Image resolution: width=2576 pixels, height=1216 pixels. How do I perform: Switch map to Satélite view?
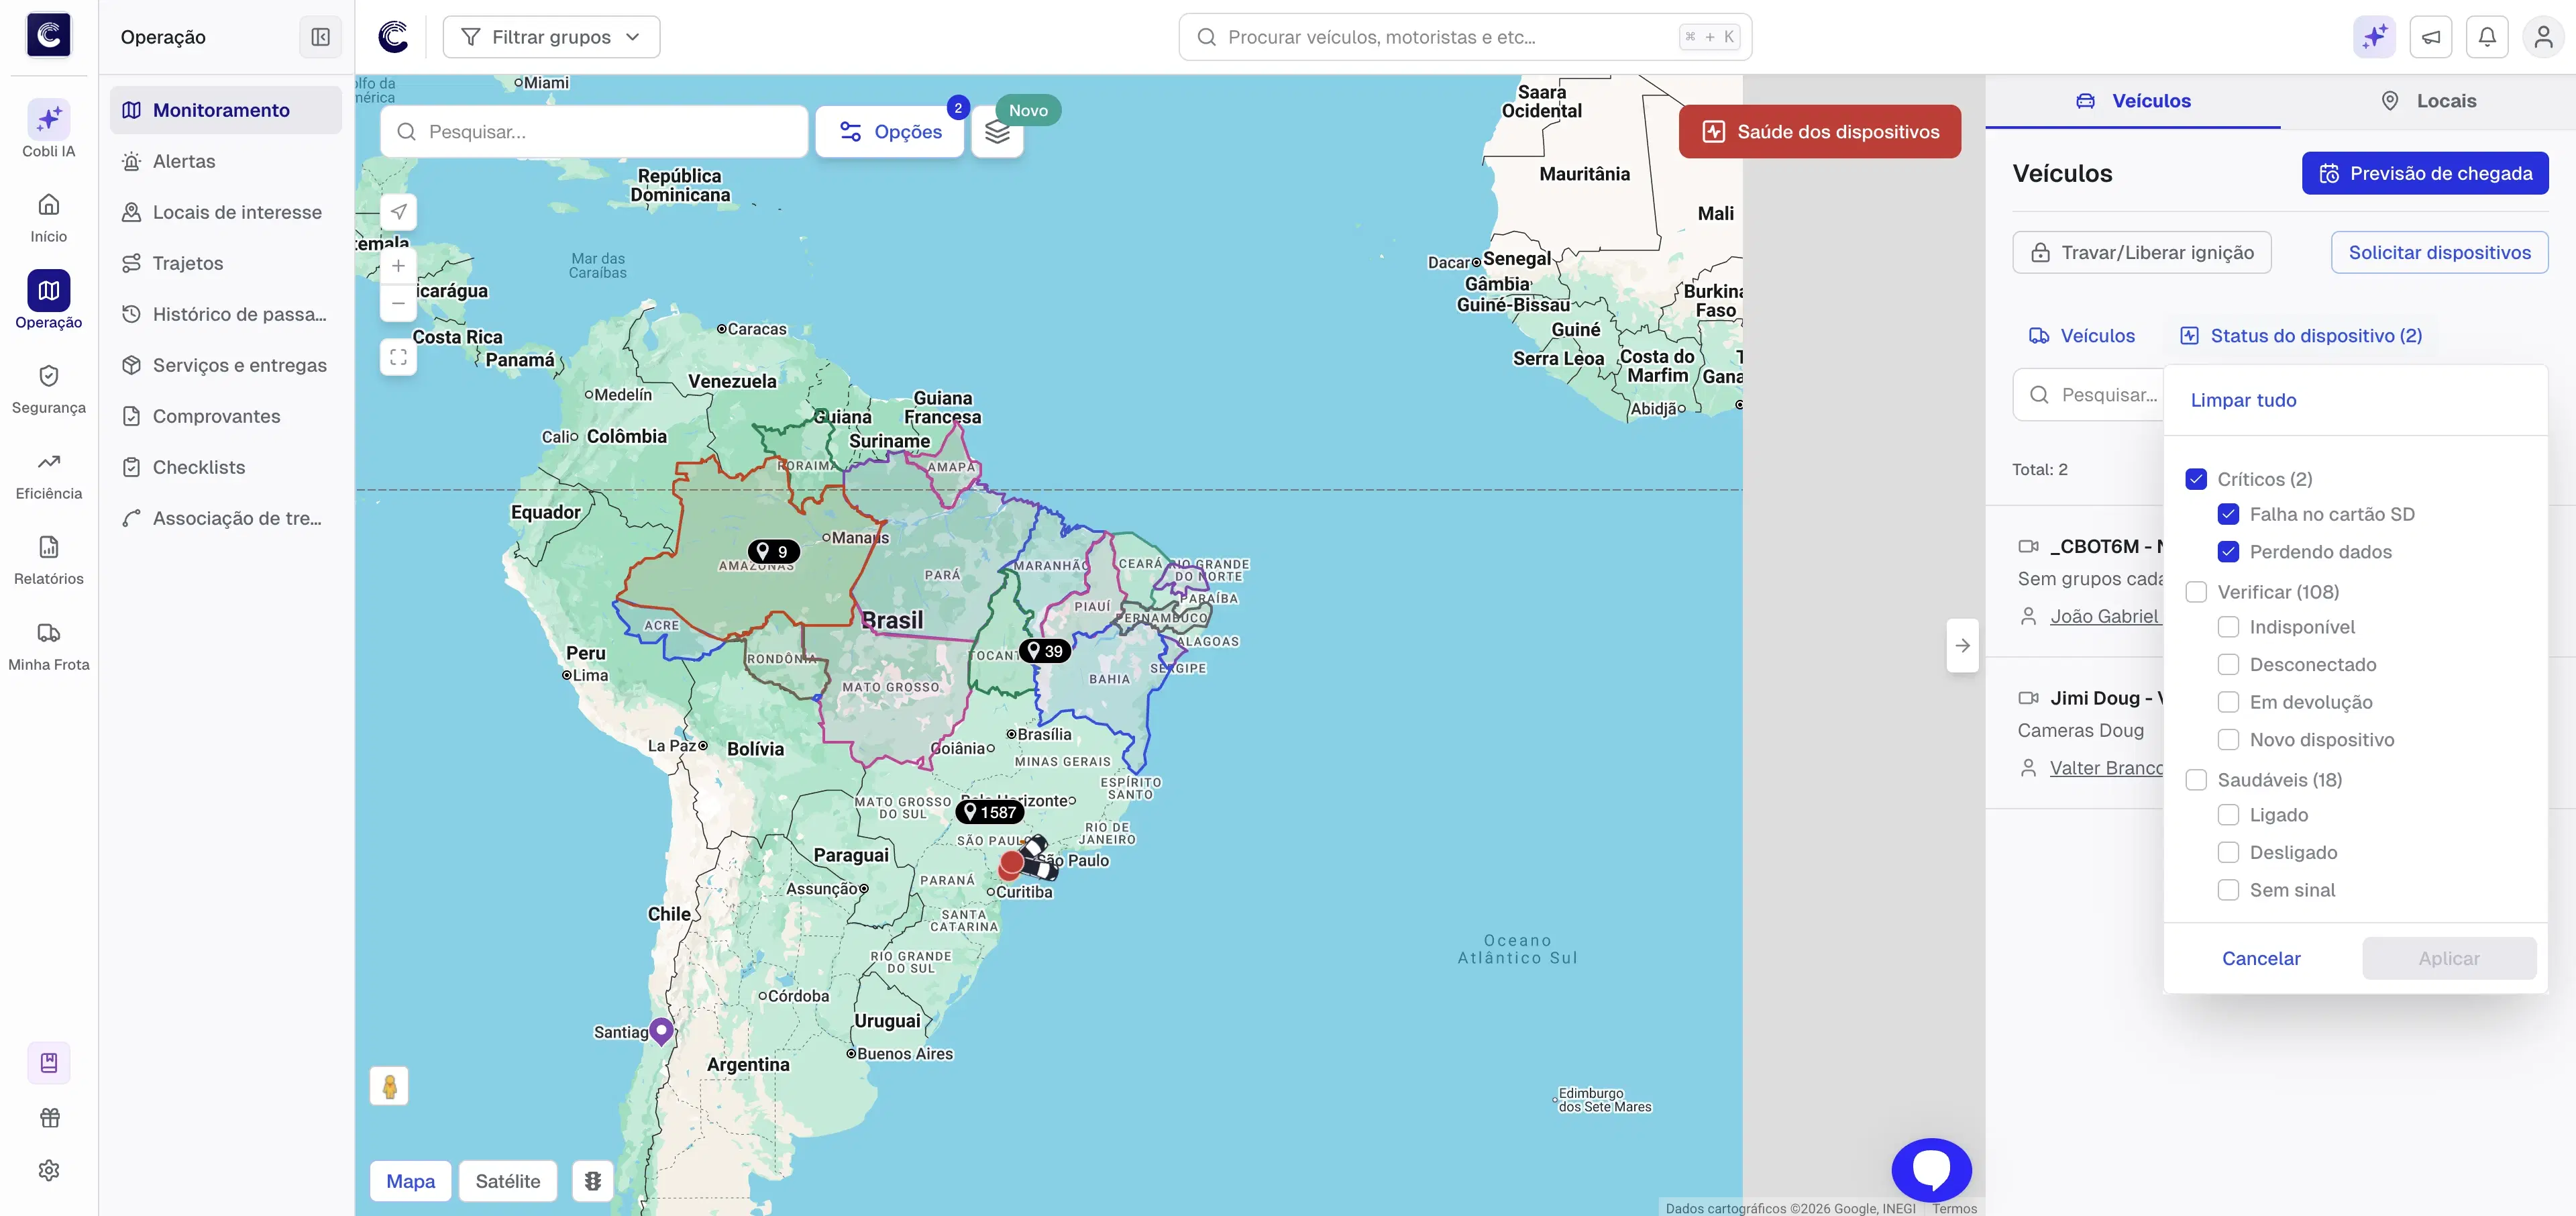[x=508, y=1181]
